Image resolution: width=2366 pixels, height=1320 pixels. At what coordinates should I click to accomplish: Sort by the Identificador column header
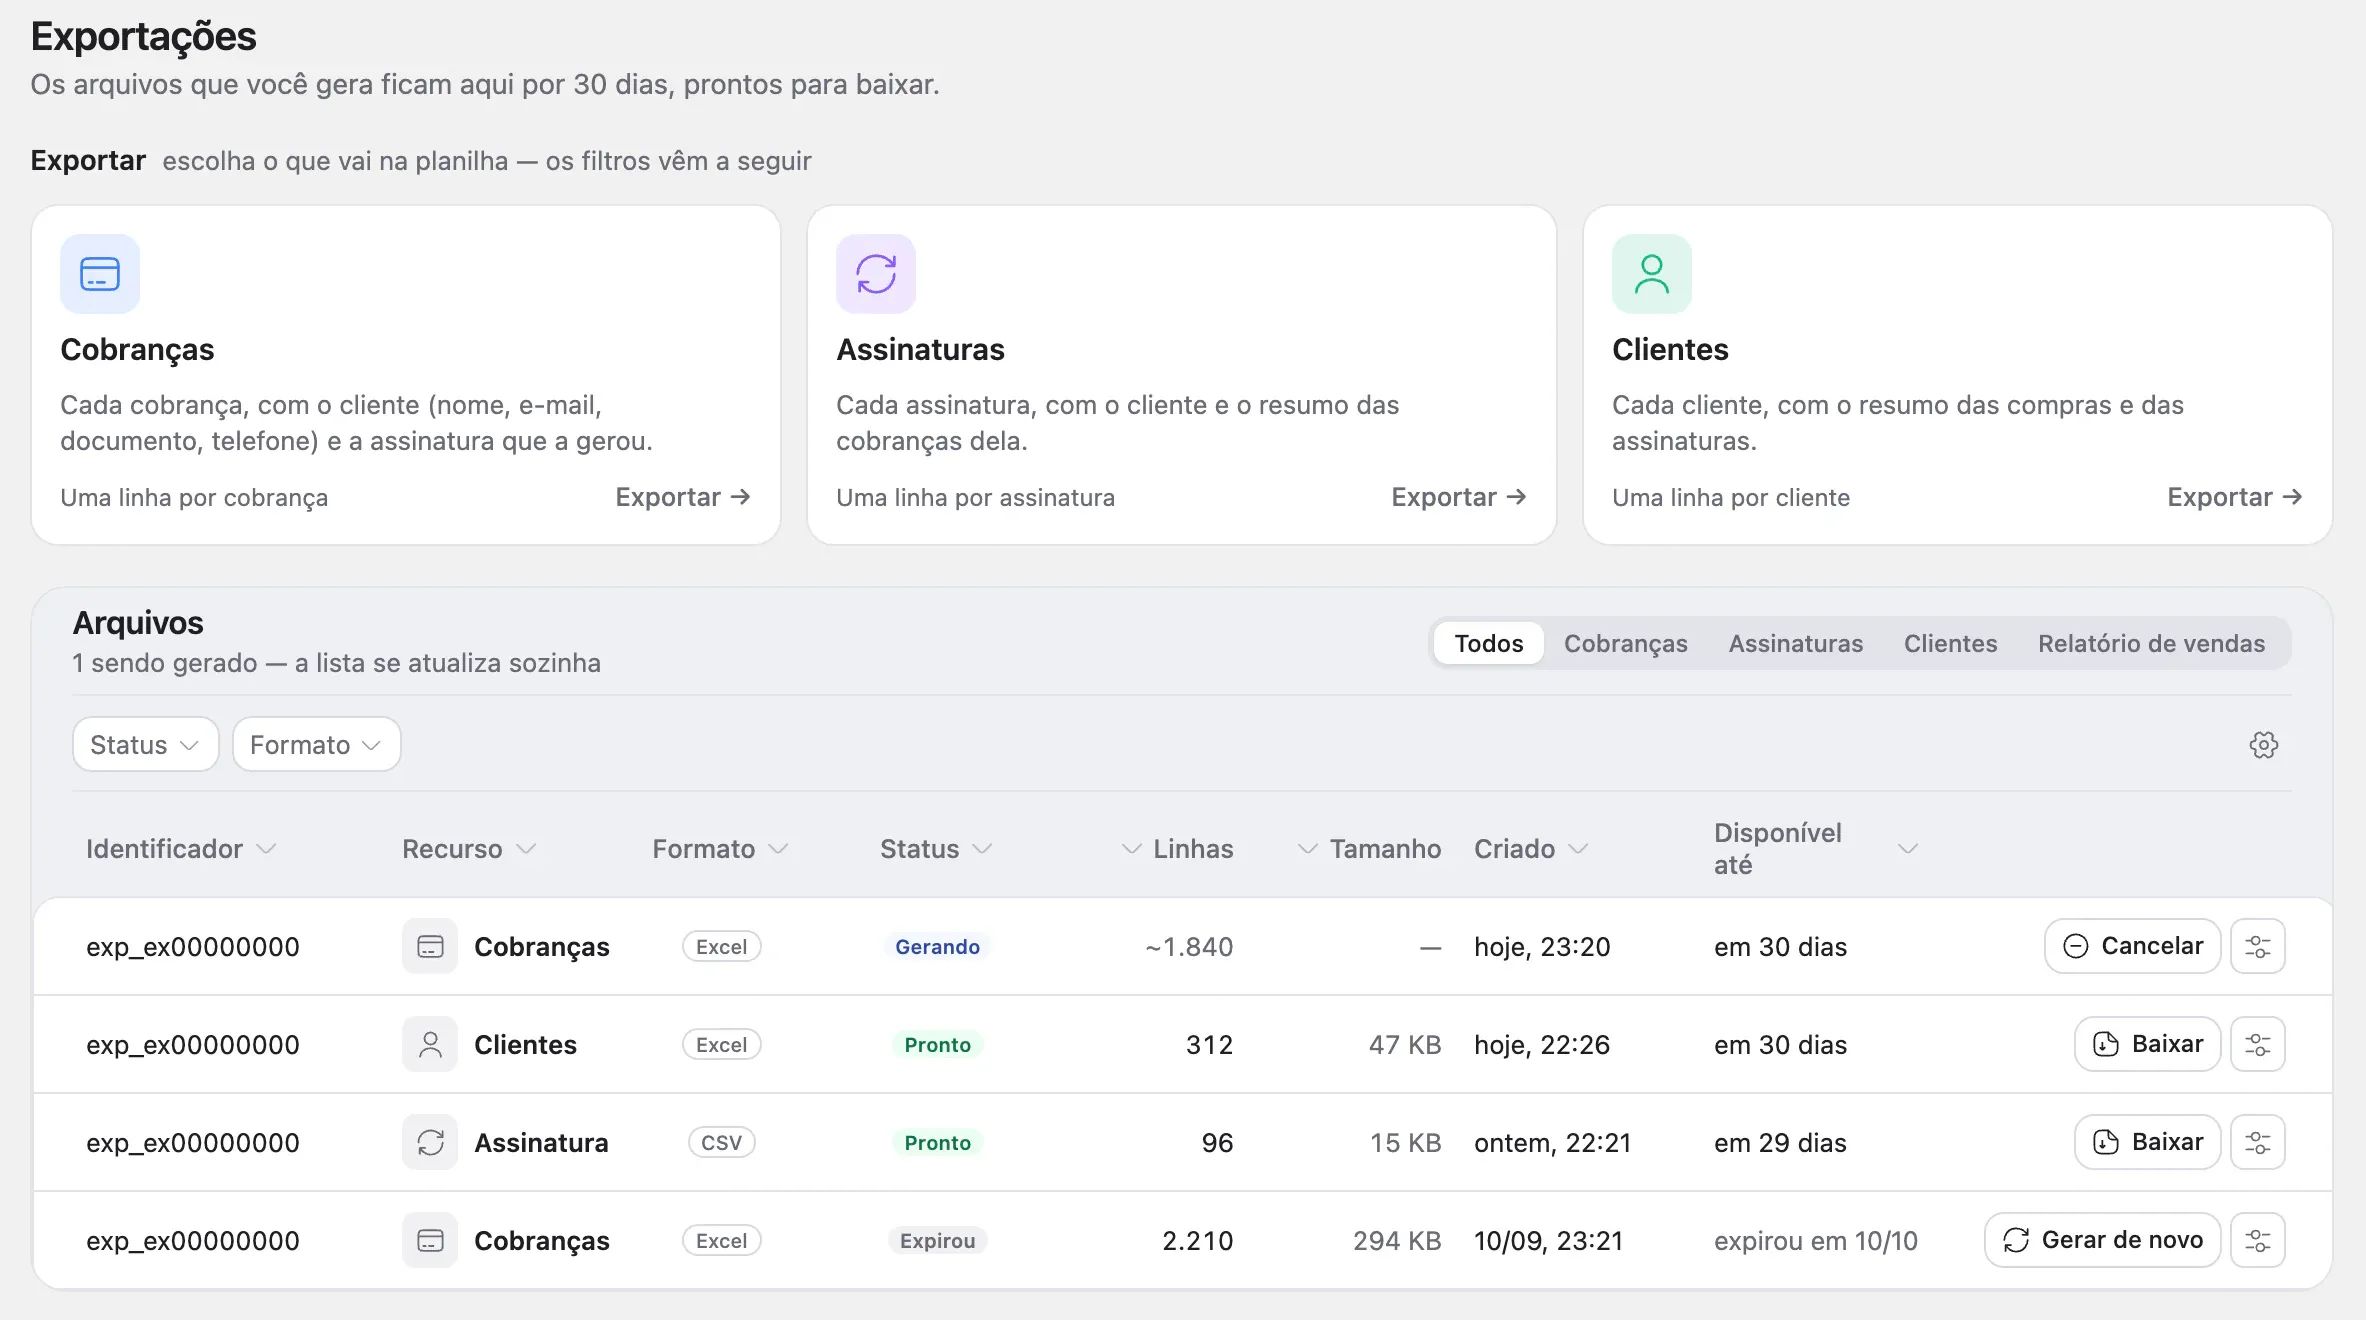(x=181, y=849)
